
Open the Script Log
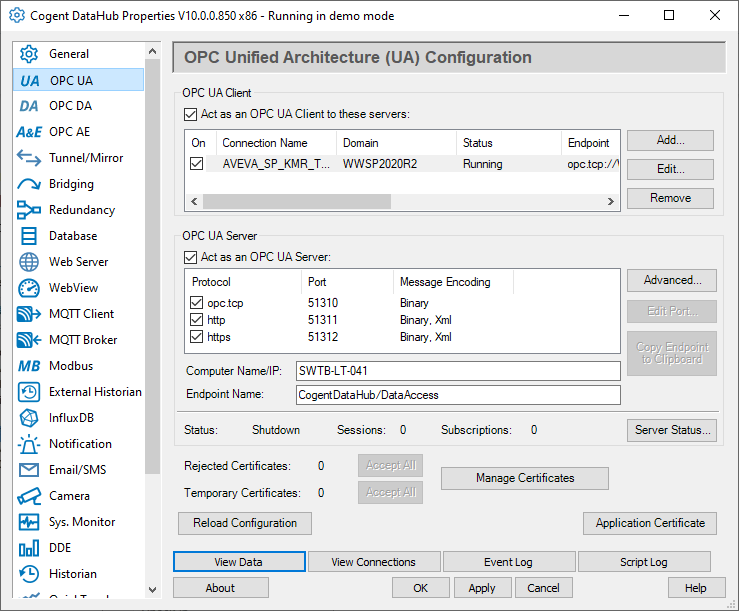[644, 562]
